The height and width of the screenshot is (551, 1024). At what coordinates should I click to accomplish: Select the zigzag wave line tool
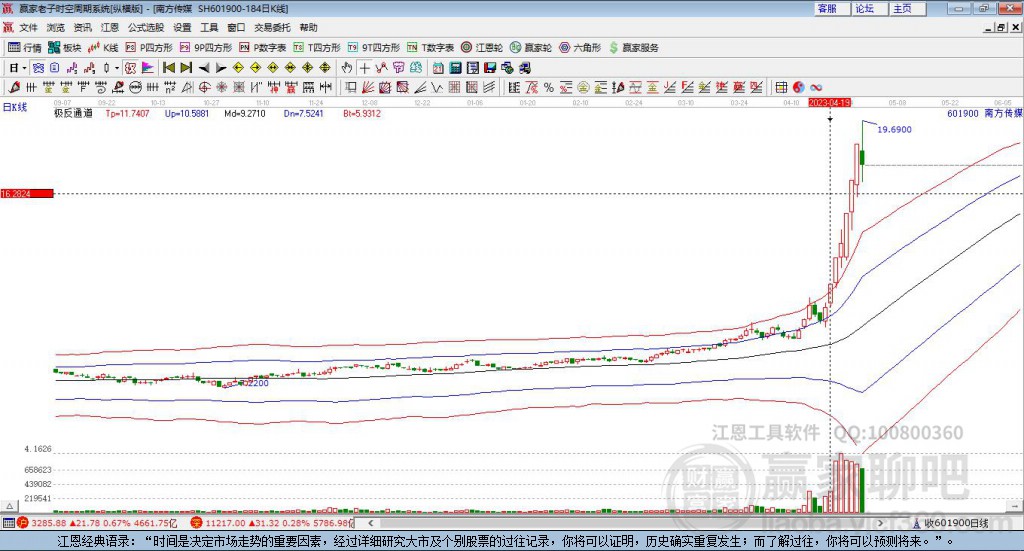(436, 87)
